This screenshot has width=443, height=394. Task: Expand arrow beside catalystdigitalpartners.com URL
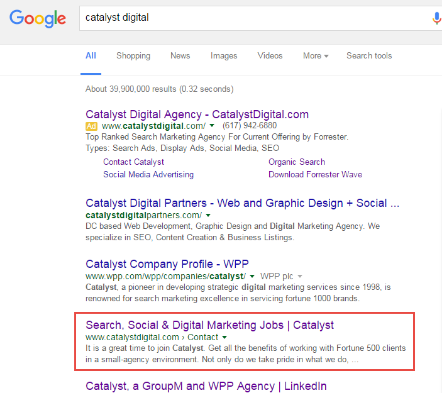pyautogui.click(x=208, y=215)
